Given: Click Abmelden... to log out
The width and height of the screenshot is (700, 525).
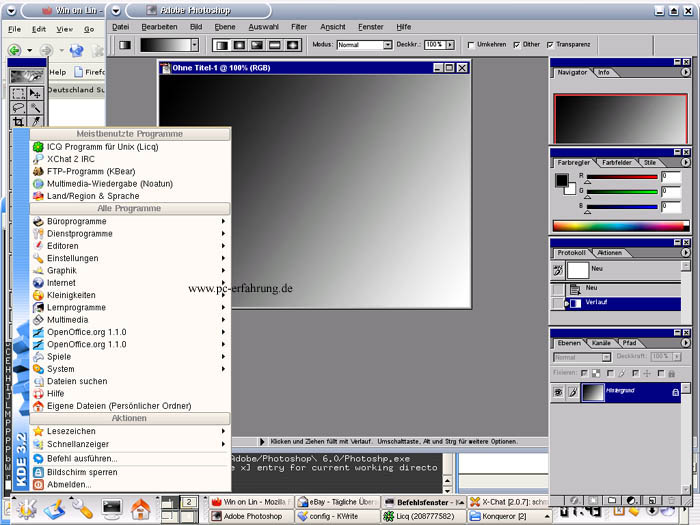Looking at the screenshot, I should pos(69,484).
